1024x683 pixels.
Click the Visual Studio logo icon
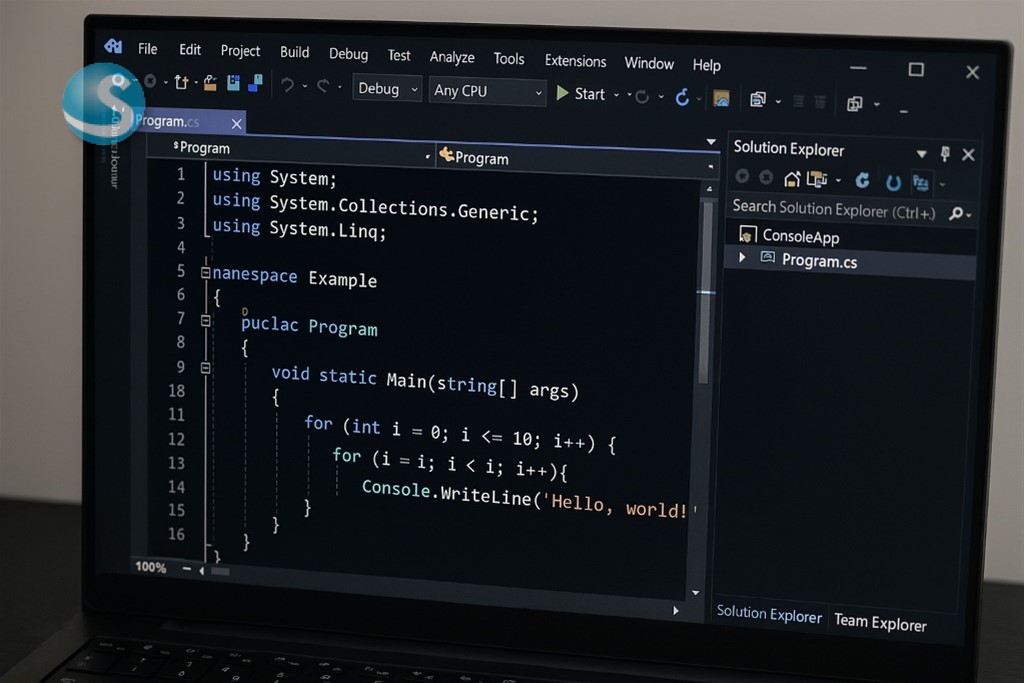[x=113, y=46]
